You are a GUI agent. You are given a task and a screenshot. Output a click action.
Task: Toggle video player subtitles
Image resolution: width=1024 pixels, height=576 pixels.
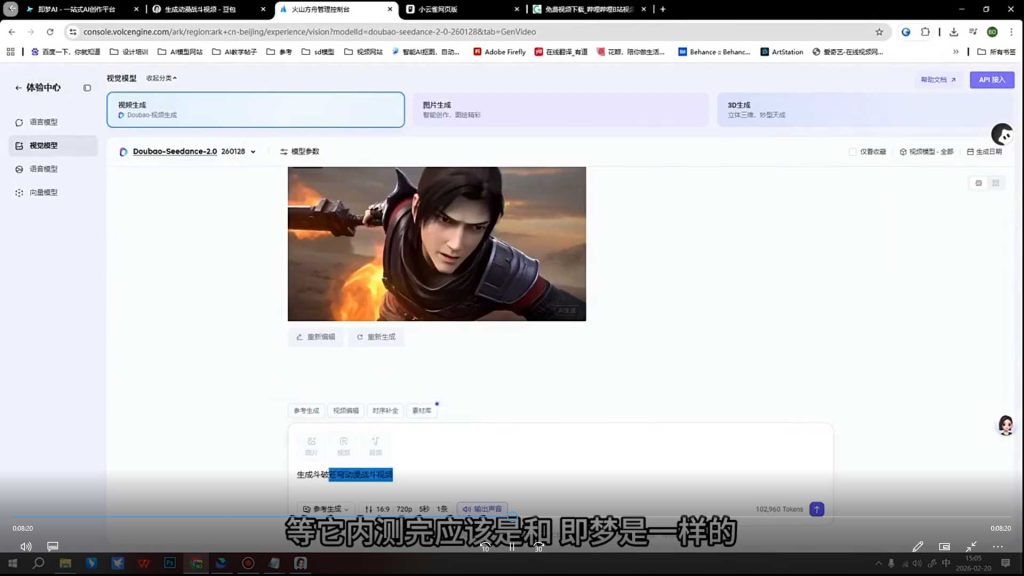pos(52,546)
